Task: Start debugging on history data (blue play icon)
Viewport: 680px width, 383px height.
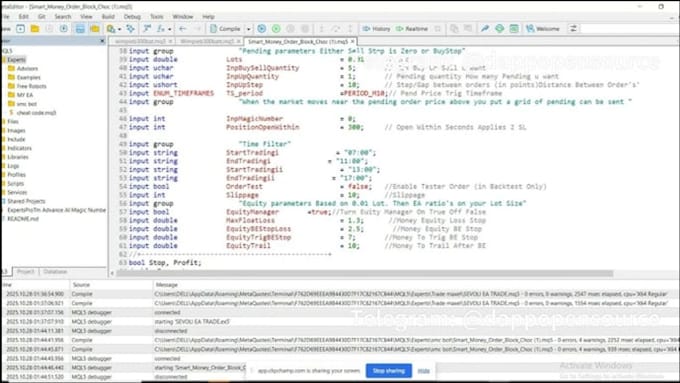Action: click(262, 29)
